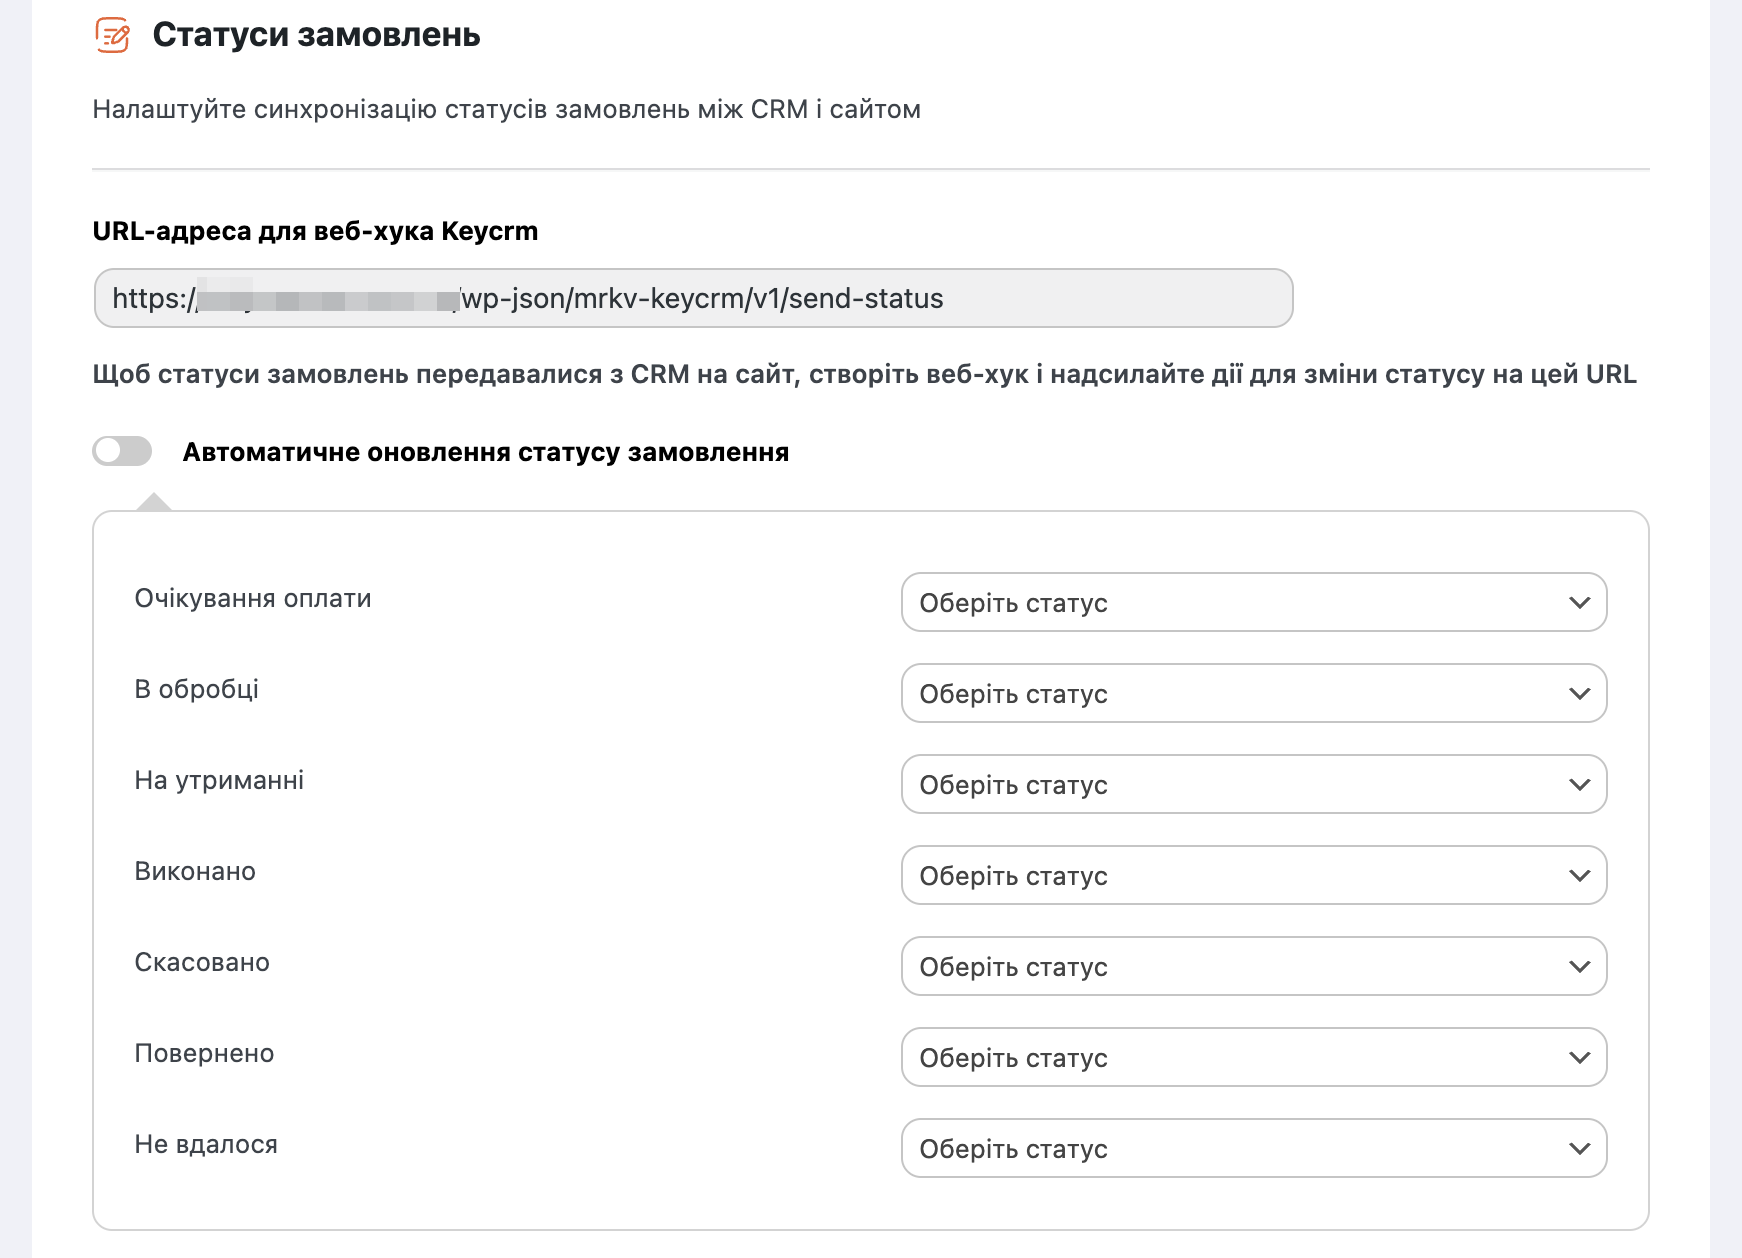
Task: Click the order statuses edit icon
Action: pos(112,35)
